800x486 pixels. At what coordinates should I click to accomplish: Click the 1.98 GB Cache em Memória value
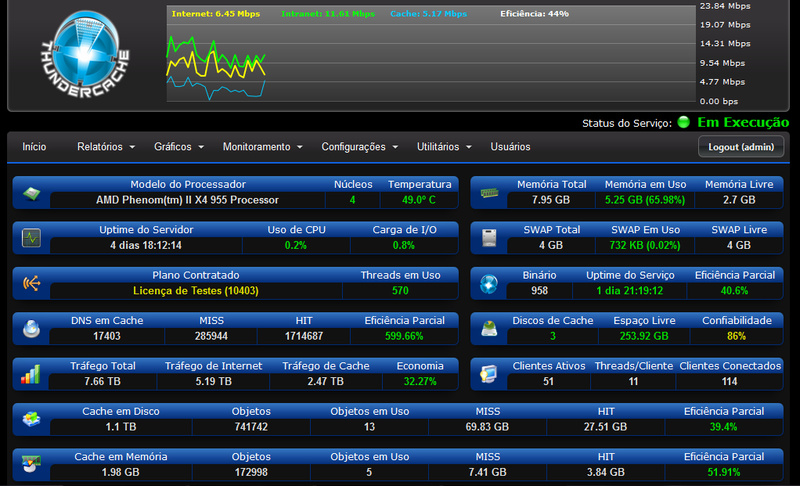(x=120, y=472)
